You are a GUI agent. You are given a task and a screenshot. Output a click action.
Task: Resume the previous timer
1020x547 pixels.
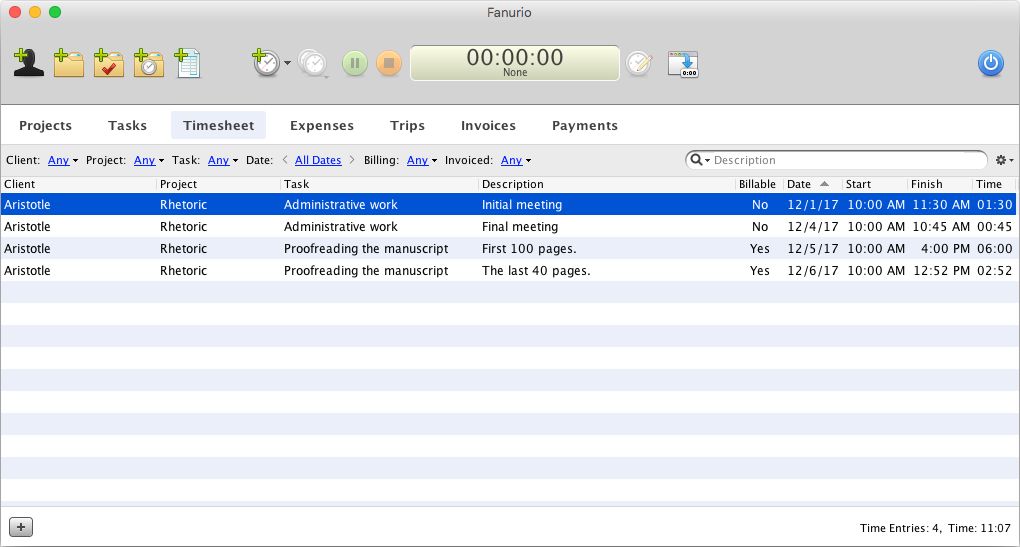pos(314,63)
